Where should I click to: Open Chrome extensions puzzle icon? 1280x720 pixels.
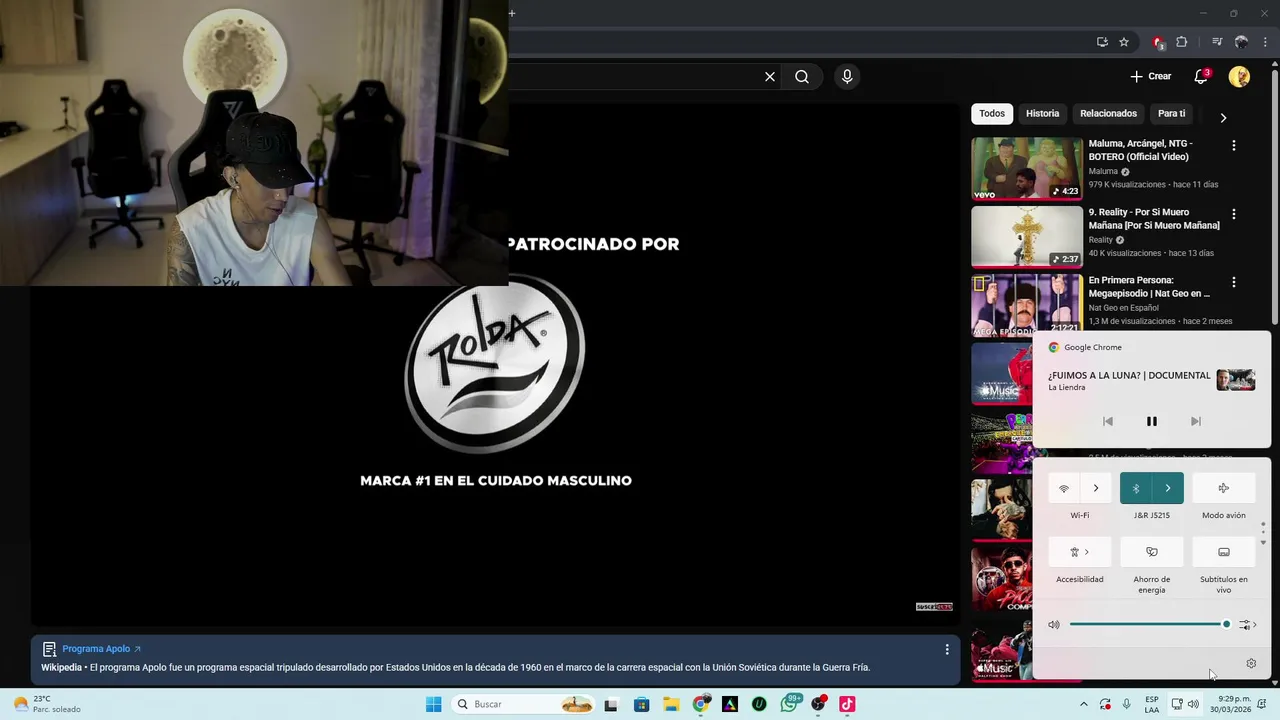tap(1181, 42)
